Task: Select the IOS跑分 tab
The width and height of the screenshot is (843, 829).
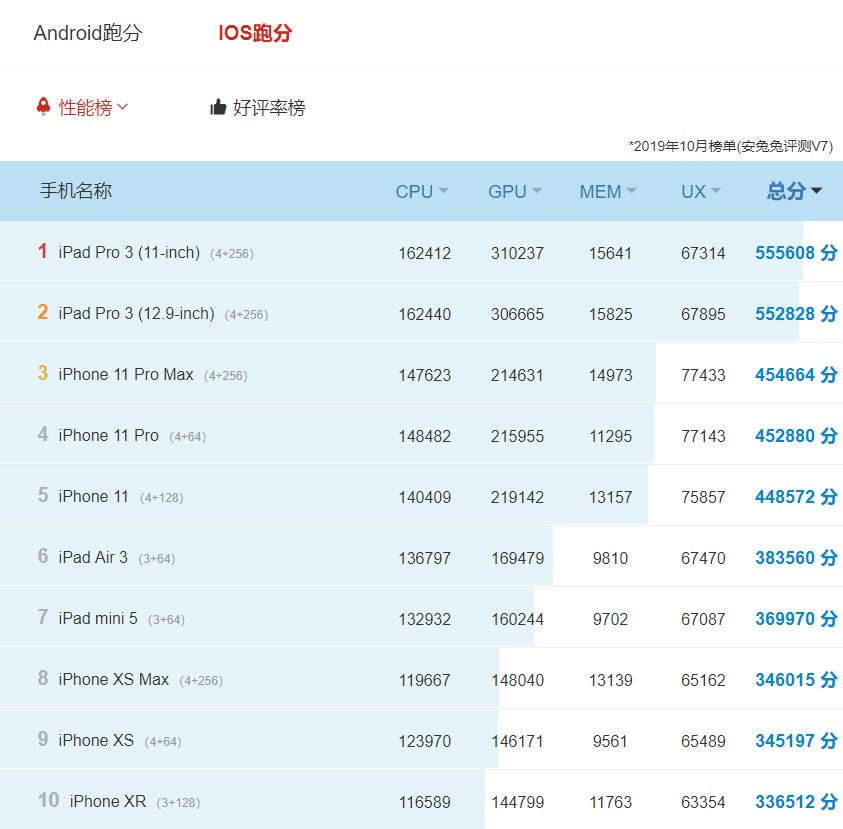Action: (x=255, y=33)
